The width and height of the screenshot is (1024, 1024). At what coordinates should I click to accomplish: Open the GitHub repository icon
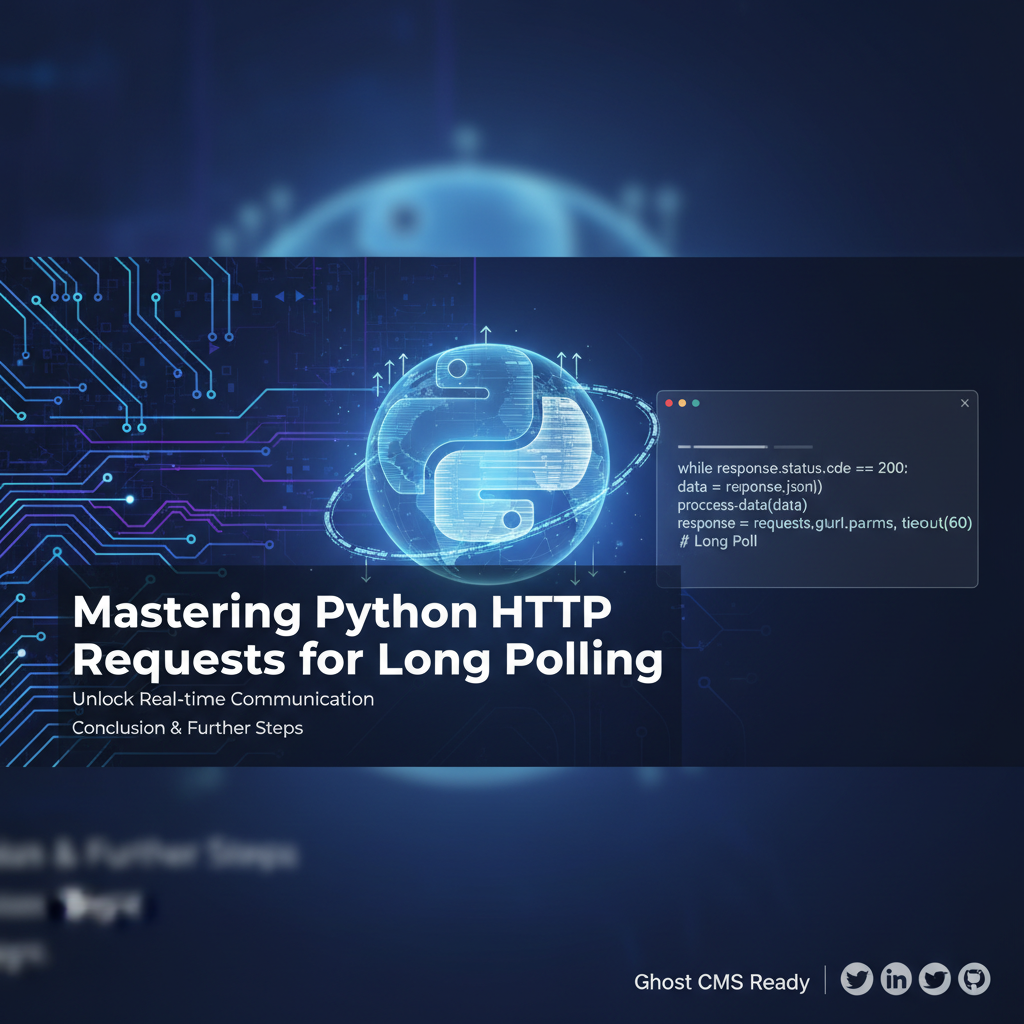pyautogui.click(x=971, y=979)
